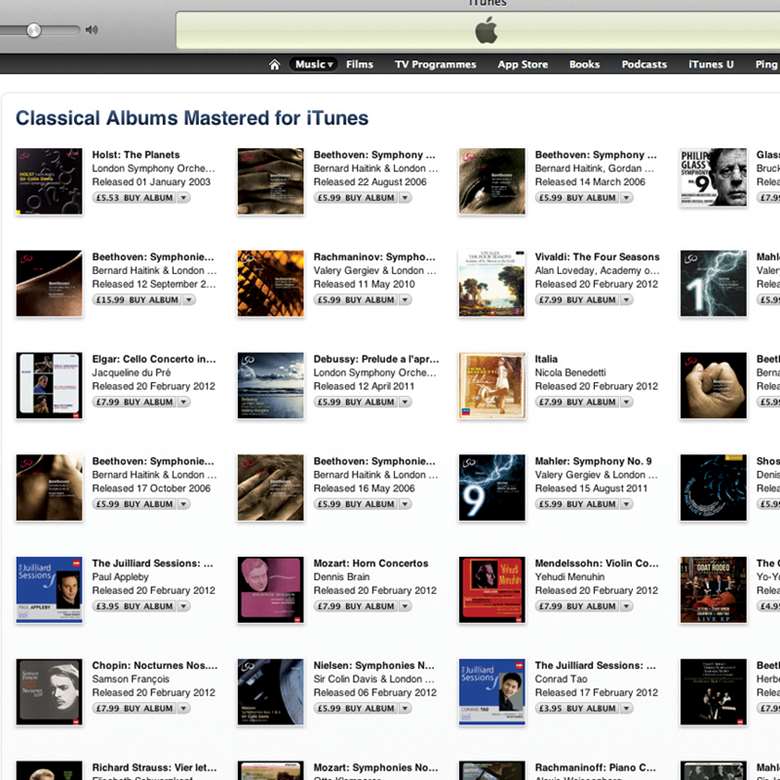Open Rachmaninoff: Piano C... title
This screenshot has height=780, width=780.
coord(595,768)
